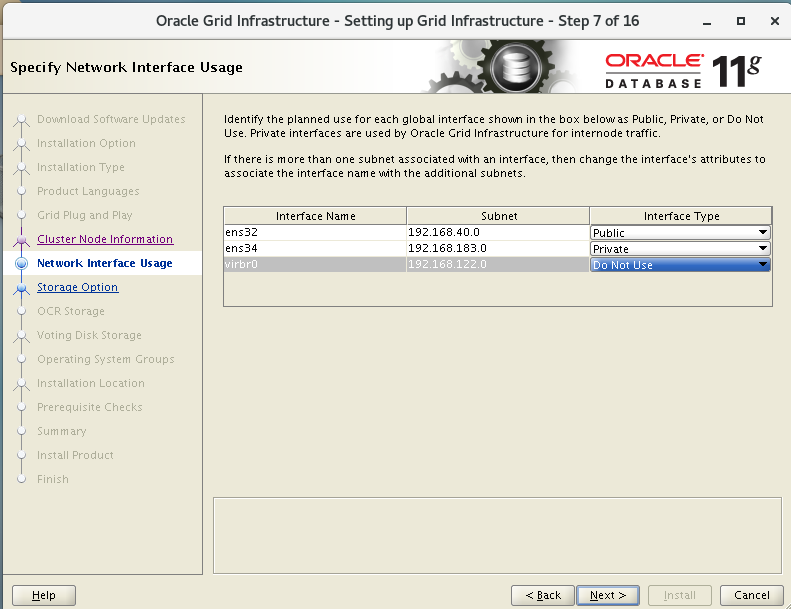Open the Cluster Node Information step link
The image size is (791, 609).
point(105,239)
